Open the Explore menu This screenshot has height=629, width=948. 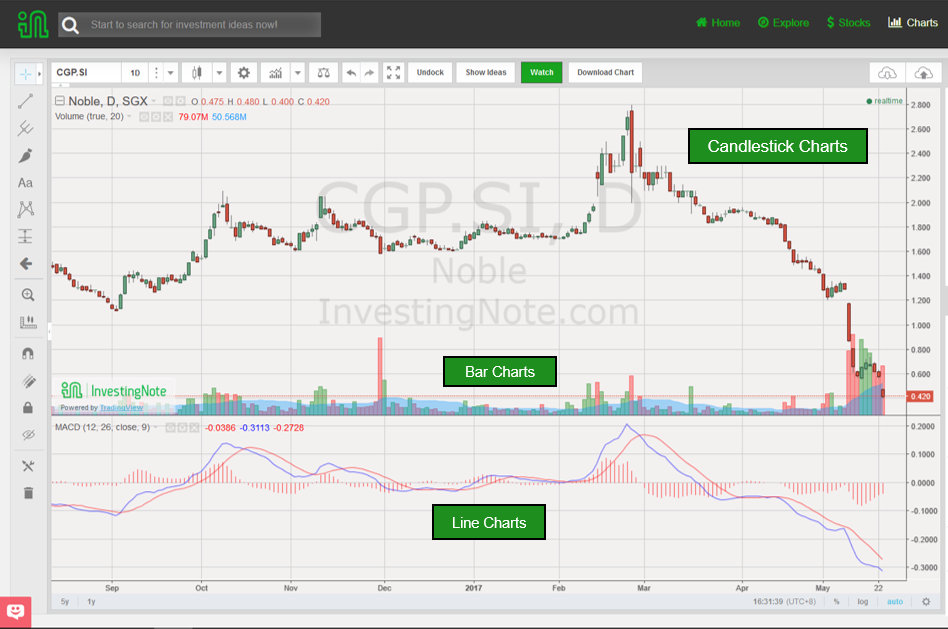tap(783, 23)
